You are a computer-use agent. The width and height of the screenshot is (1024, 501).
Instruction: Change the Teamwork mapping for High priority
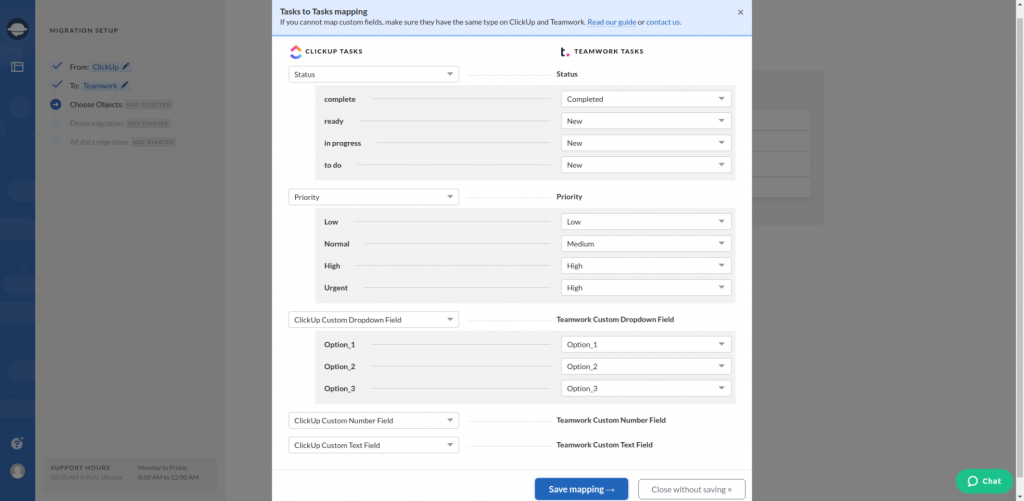tap(646, 266)
